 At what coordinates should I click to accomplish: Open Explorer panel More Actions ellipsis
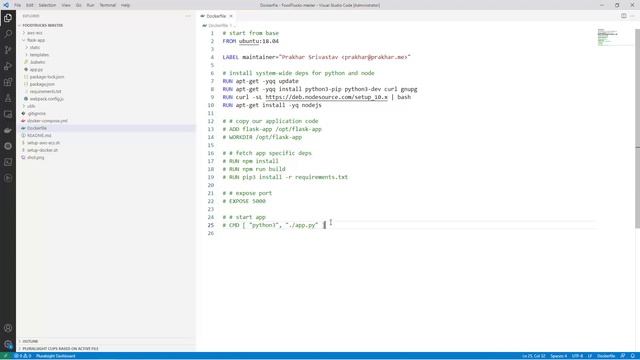pyautogui.click(x=188, y=16)
